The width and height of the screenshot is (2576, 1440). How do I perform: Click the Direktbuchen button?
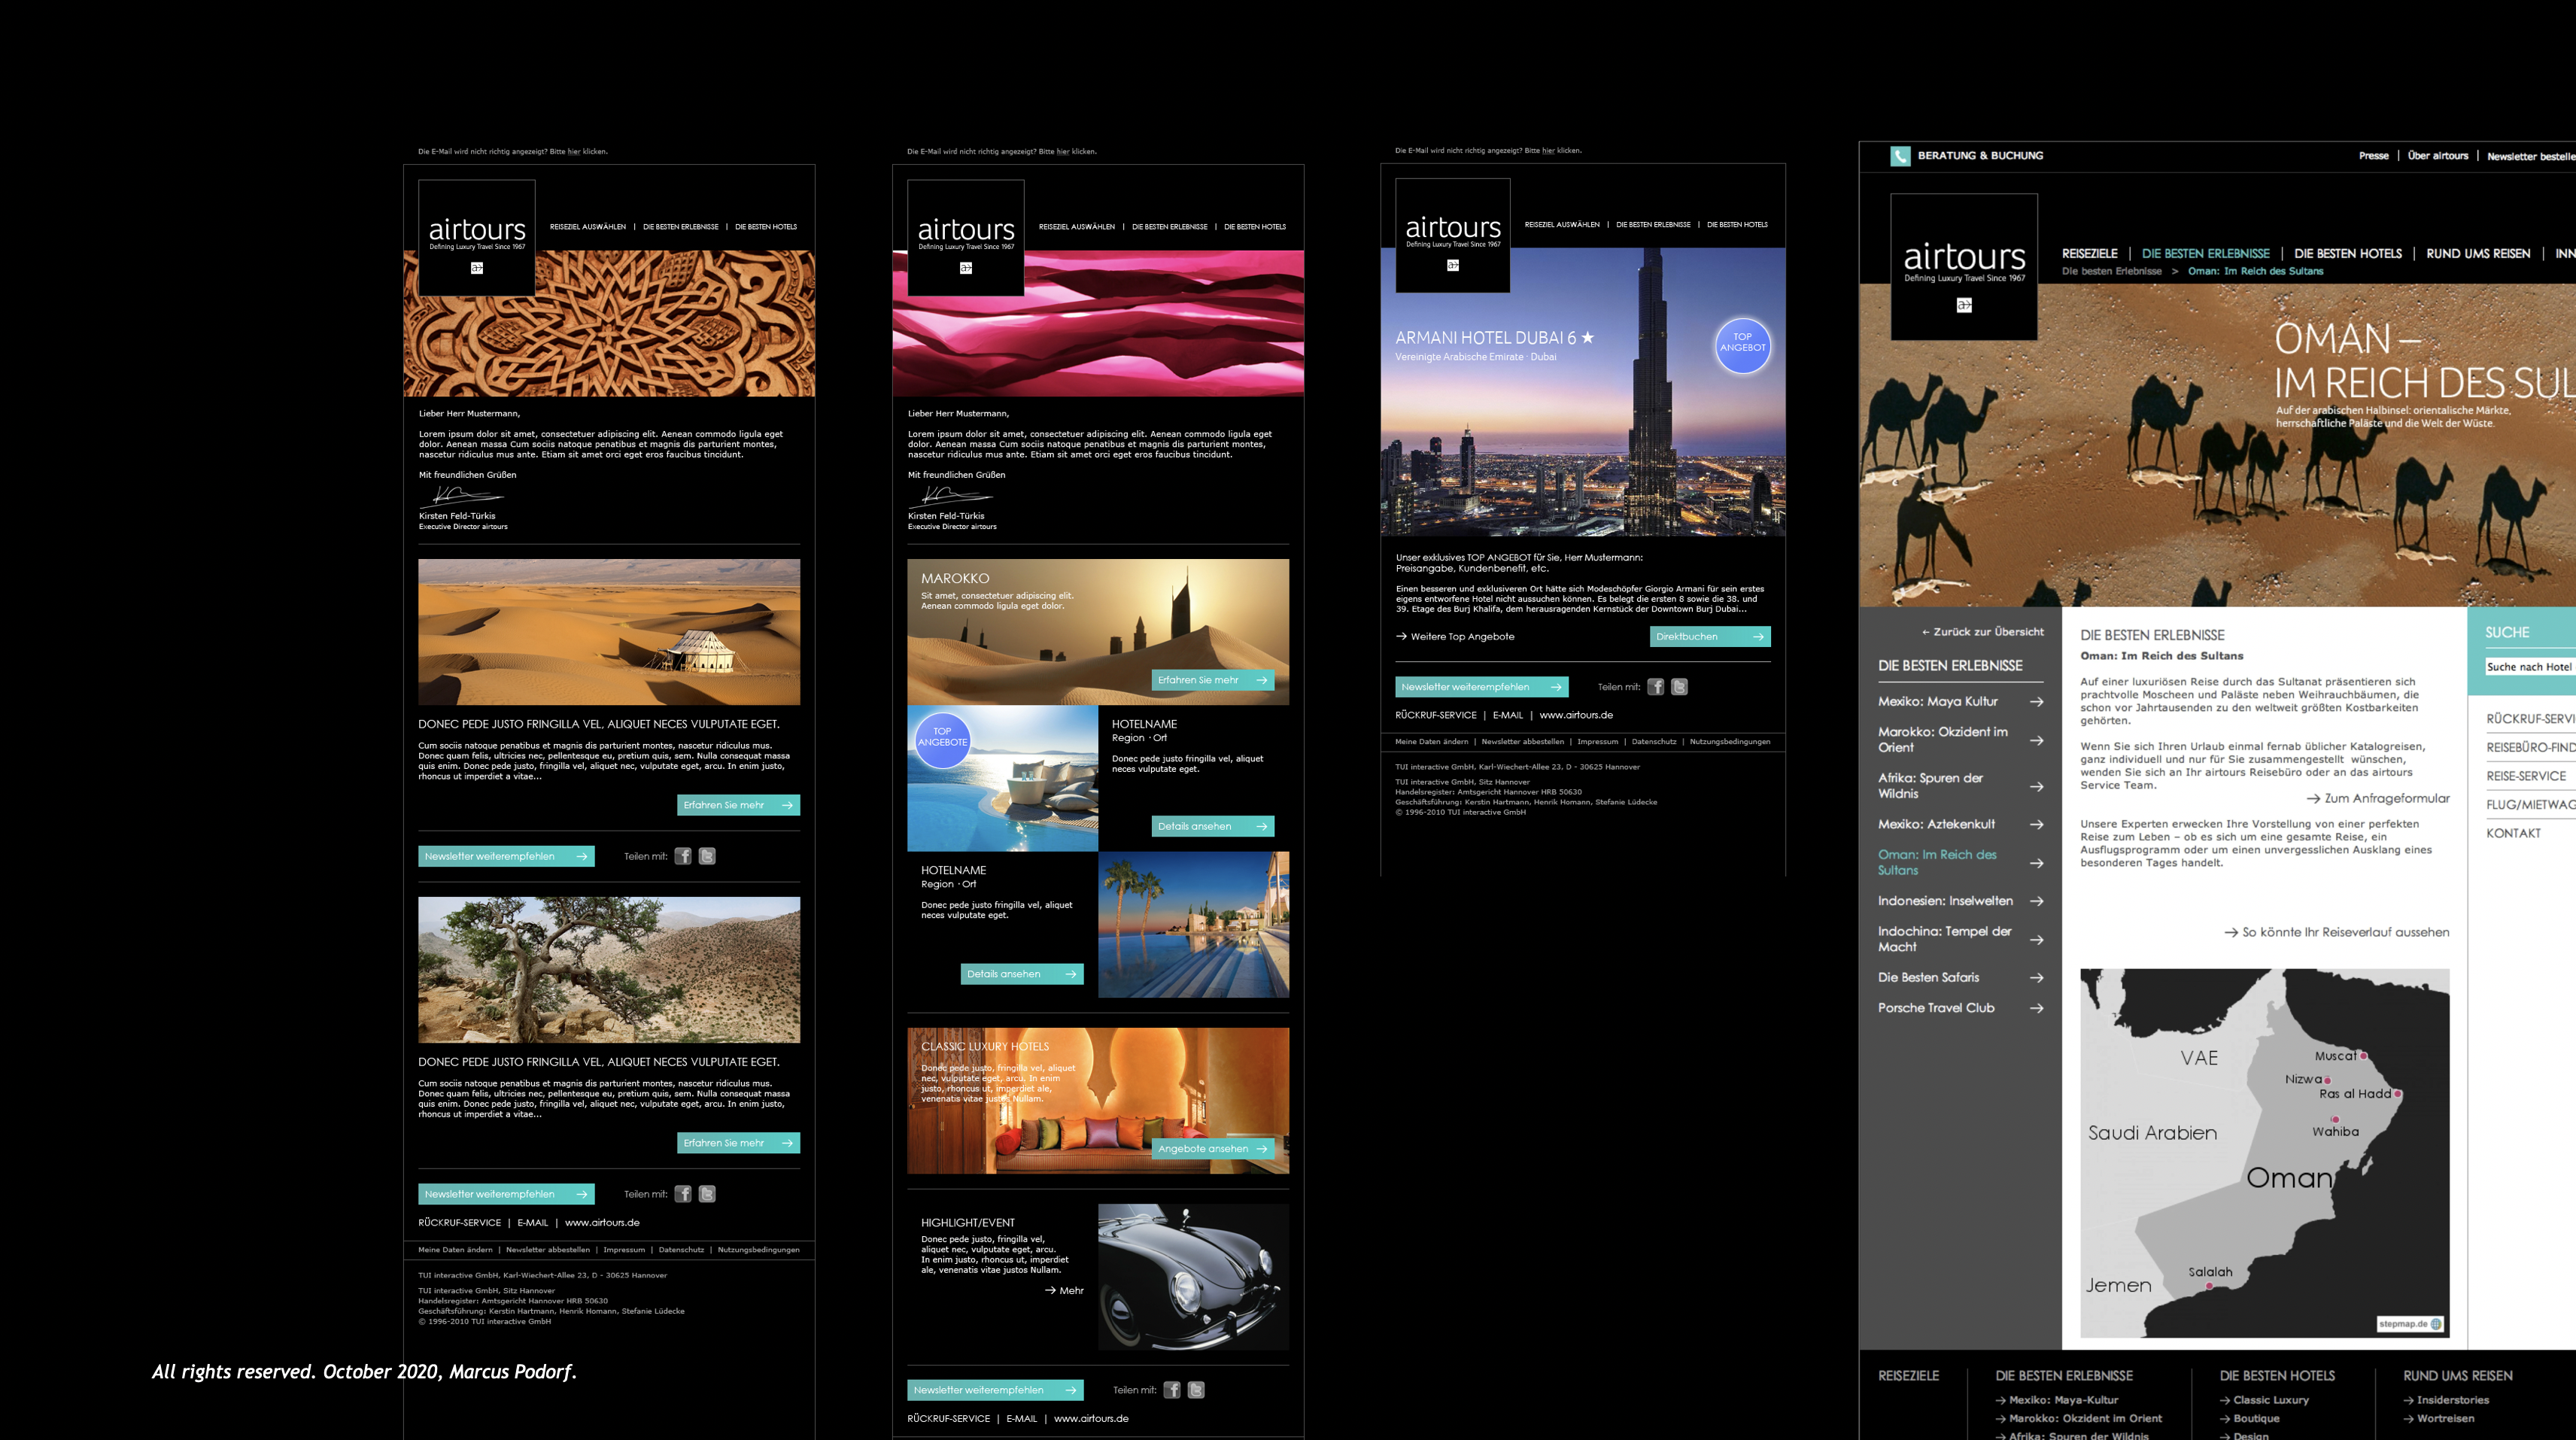point(1710,637)
